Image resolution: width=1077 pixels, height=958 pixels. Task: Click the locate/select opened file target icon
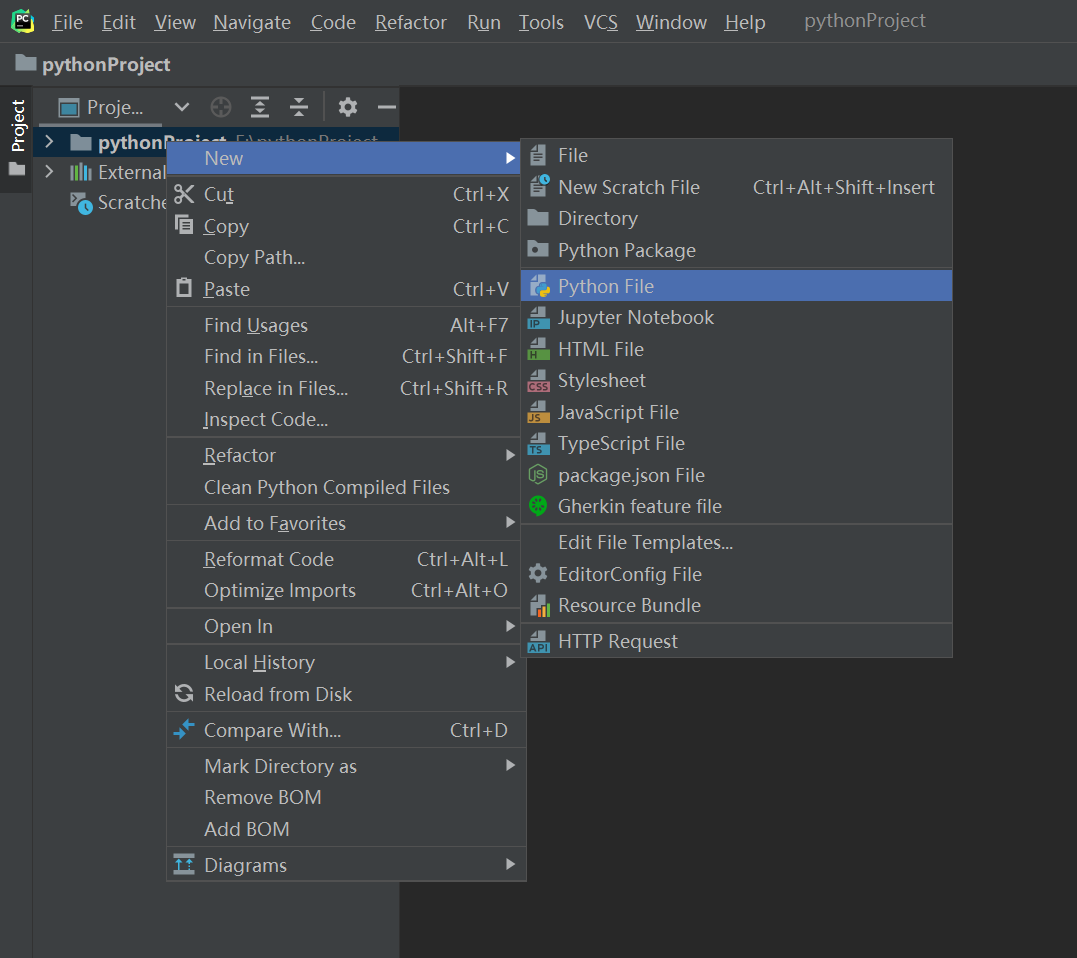click(x=220, y=107)
